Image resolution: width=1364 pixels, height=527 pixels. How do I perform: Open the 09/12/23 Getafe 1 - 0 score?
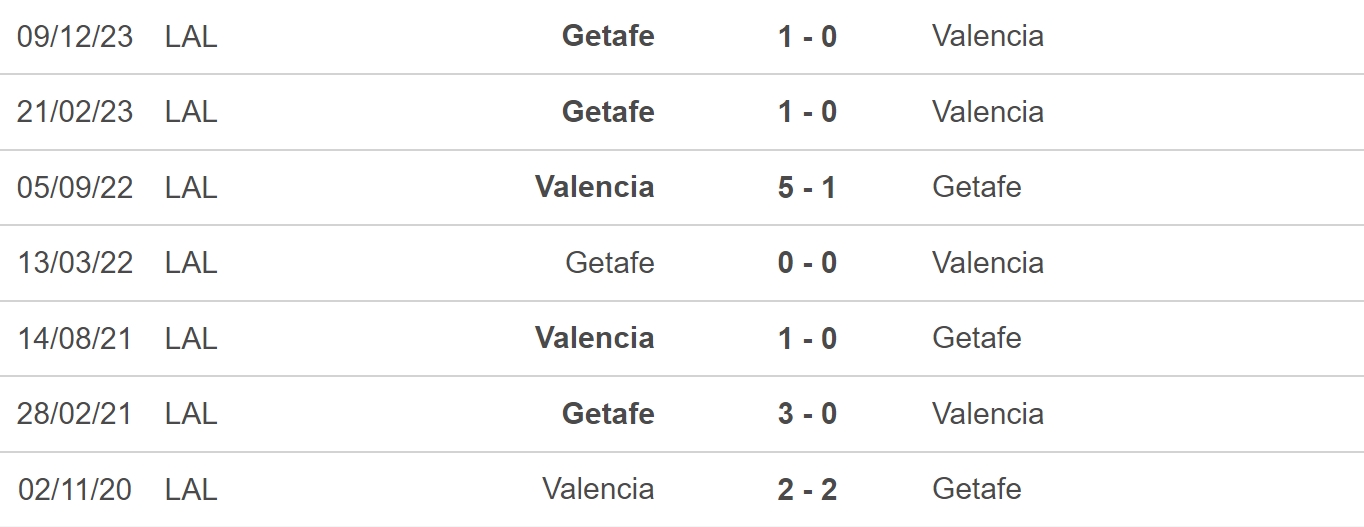pyautogui.click(x=807, y=37)
